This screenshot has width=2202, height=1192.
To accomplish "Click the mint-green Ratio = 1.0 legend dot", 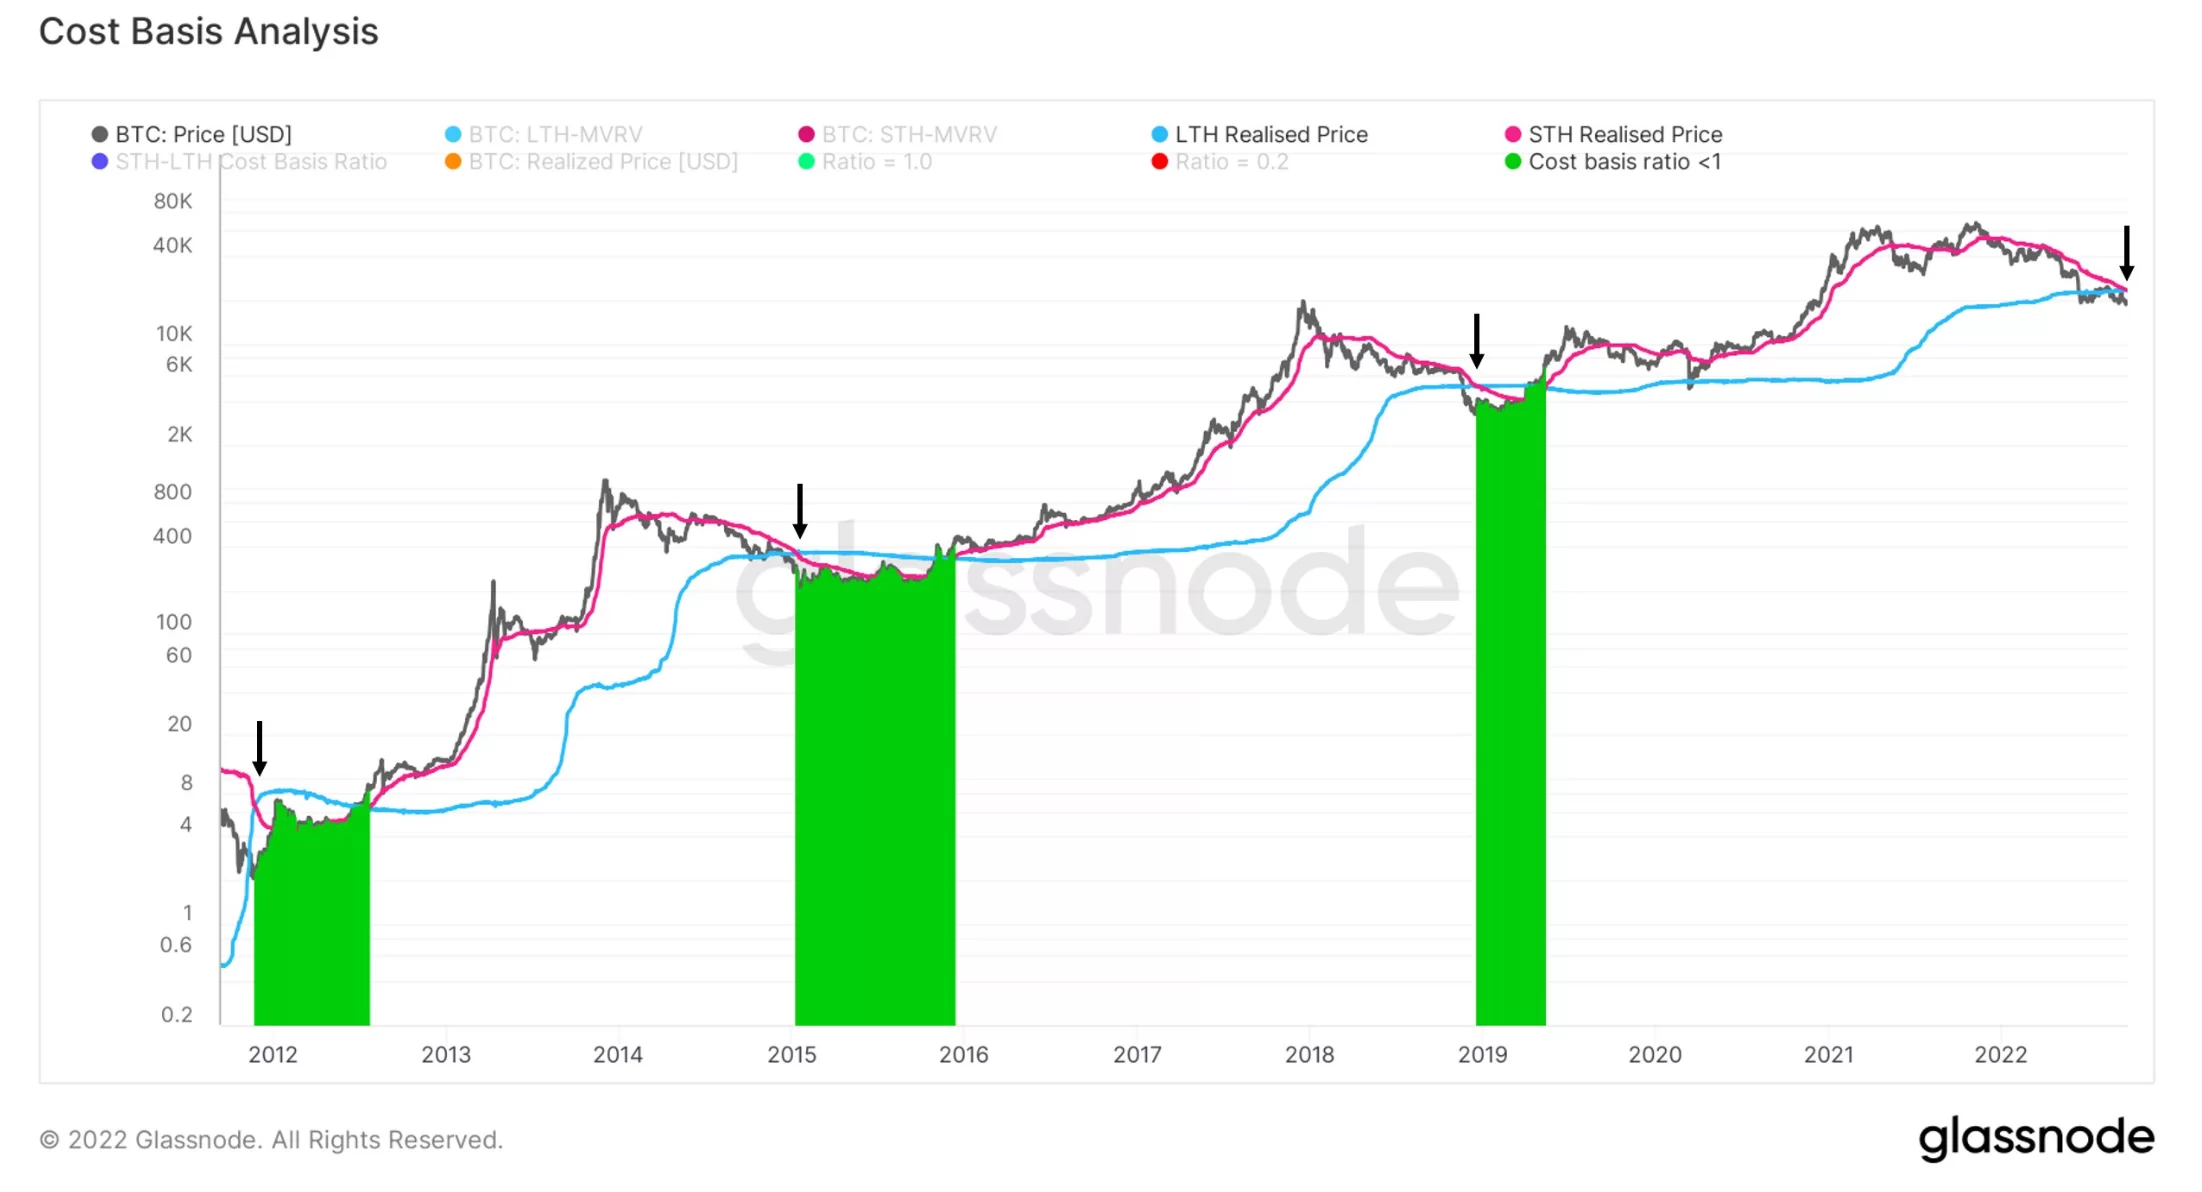I will 807,162.
